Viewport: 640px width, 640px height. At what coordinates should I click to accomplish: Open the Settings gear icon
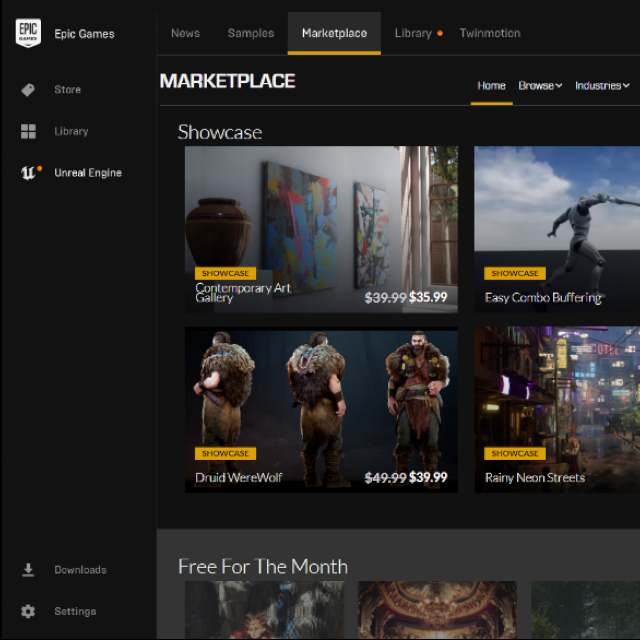(28, 611)
